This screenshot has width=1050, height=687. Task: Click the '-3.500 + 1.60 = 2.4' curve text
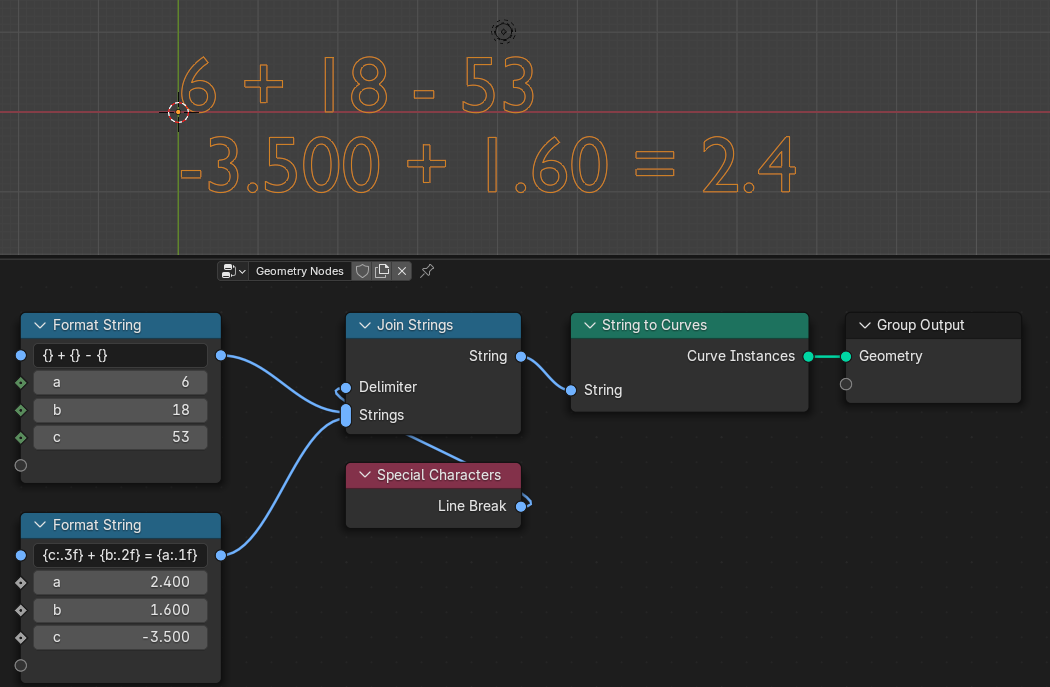coord(488,165)
